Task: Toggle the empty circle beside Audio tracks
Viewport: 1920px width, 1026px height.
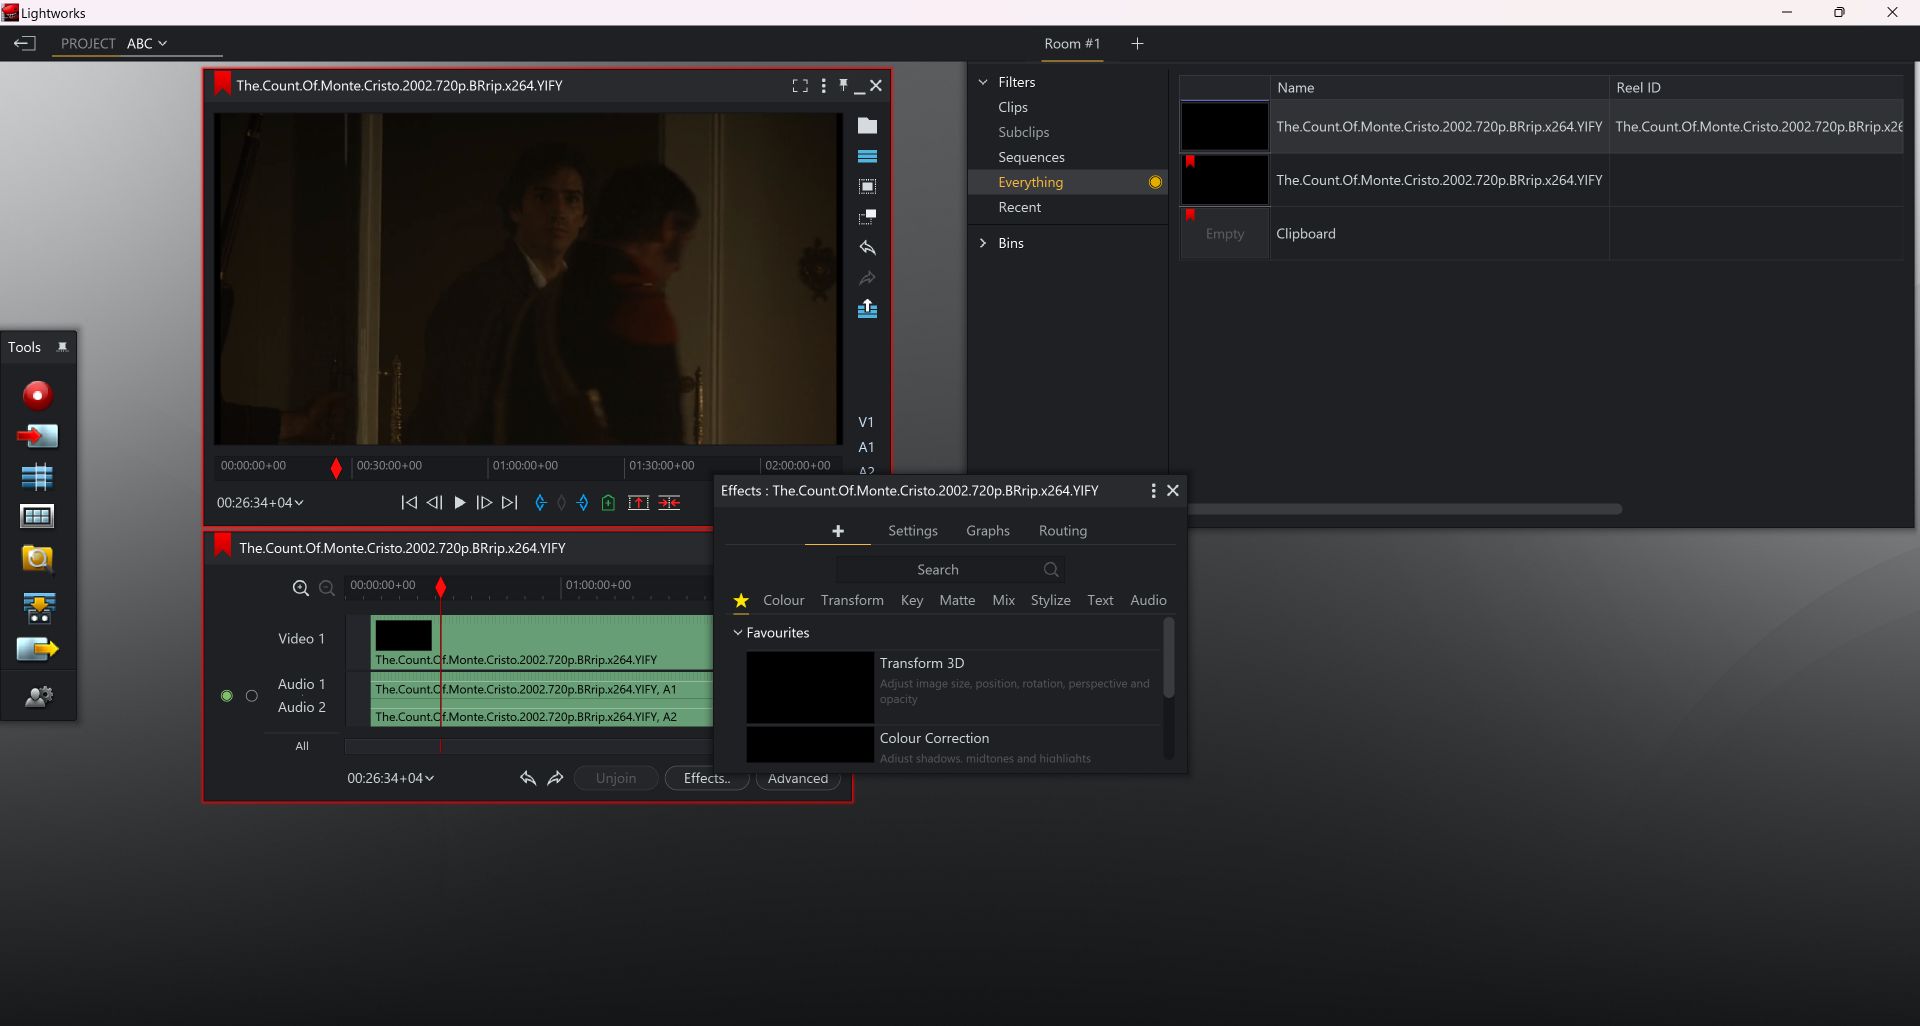Action: pyautogui.click(x=252, y=696)
